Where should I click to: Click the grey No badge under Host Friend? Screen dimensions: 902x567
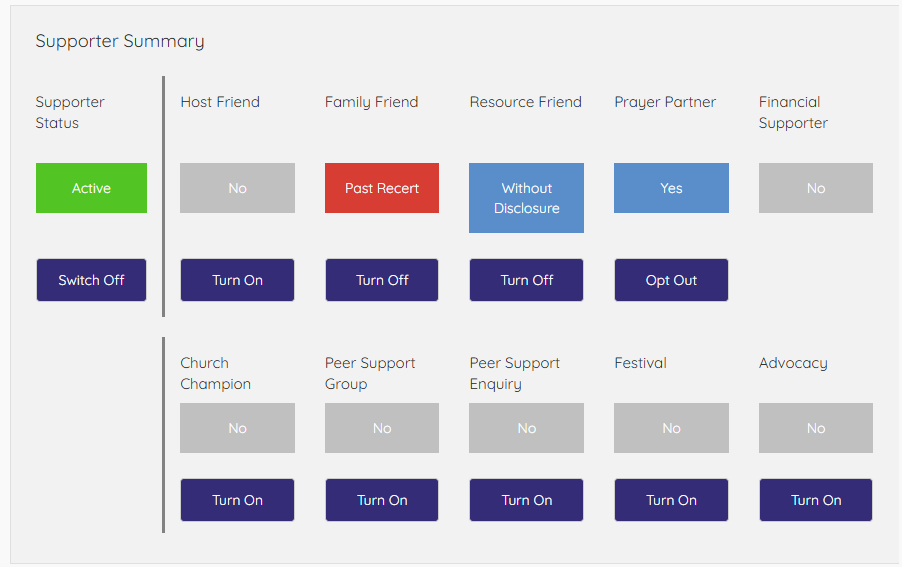237,188
